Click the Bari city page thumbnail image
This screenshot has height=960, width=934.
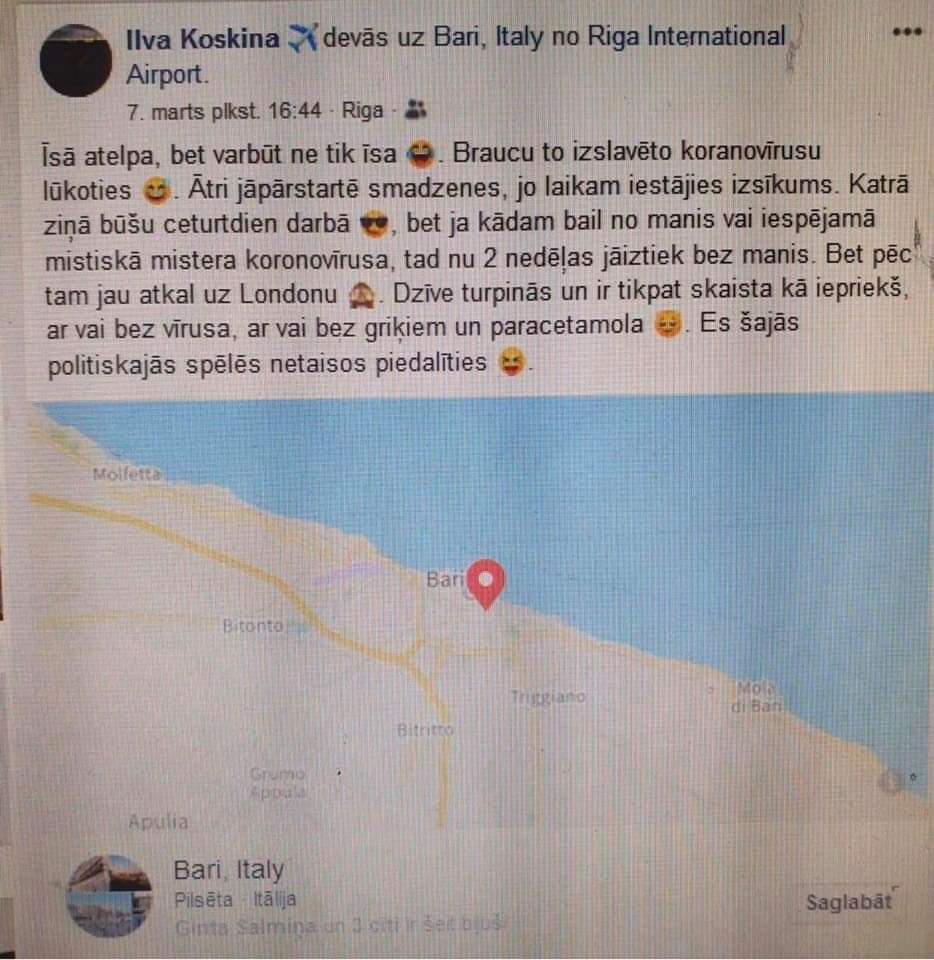point(110,896)
